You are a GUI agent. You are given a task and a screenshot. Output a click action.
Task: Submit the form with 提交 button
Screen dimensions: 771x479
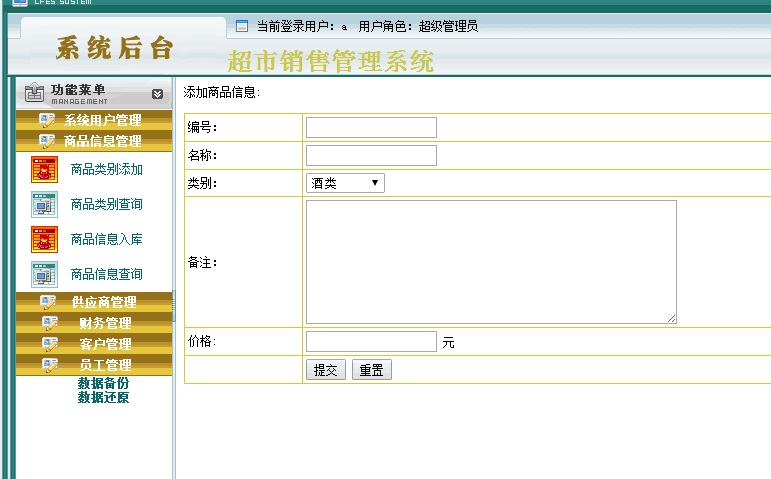tap(326, 370)
